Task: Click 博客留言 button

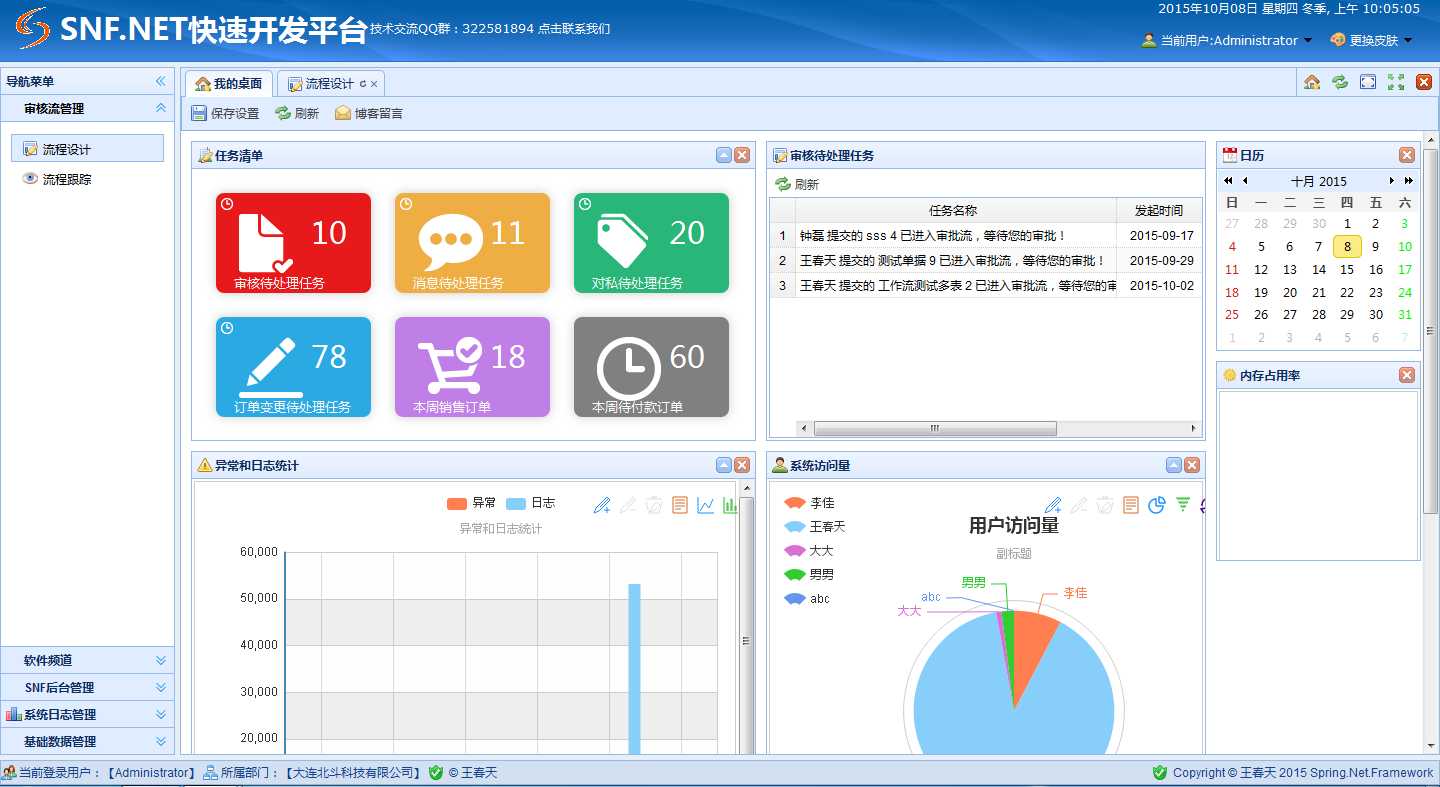Action: coord(369,113)
